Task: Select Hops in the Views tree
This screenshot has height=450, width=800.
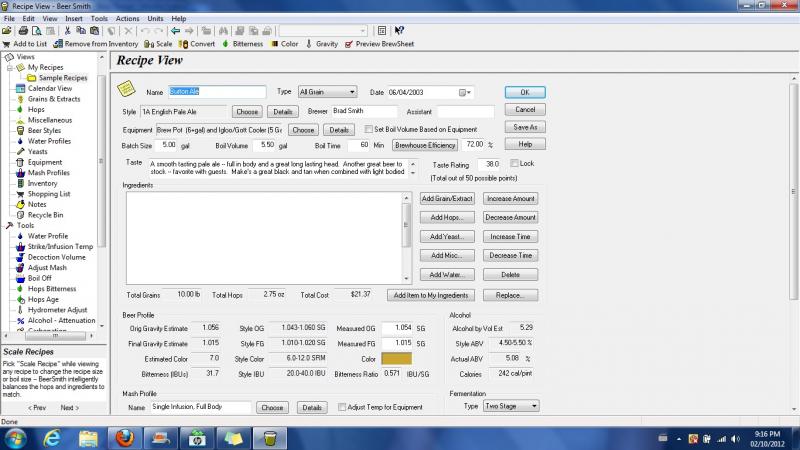Action: (x=36, y=109)
